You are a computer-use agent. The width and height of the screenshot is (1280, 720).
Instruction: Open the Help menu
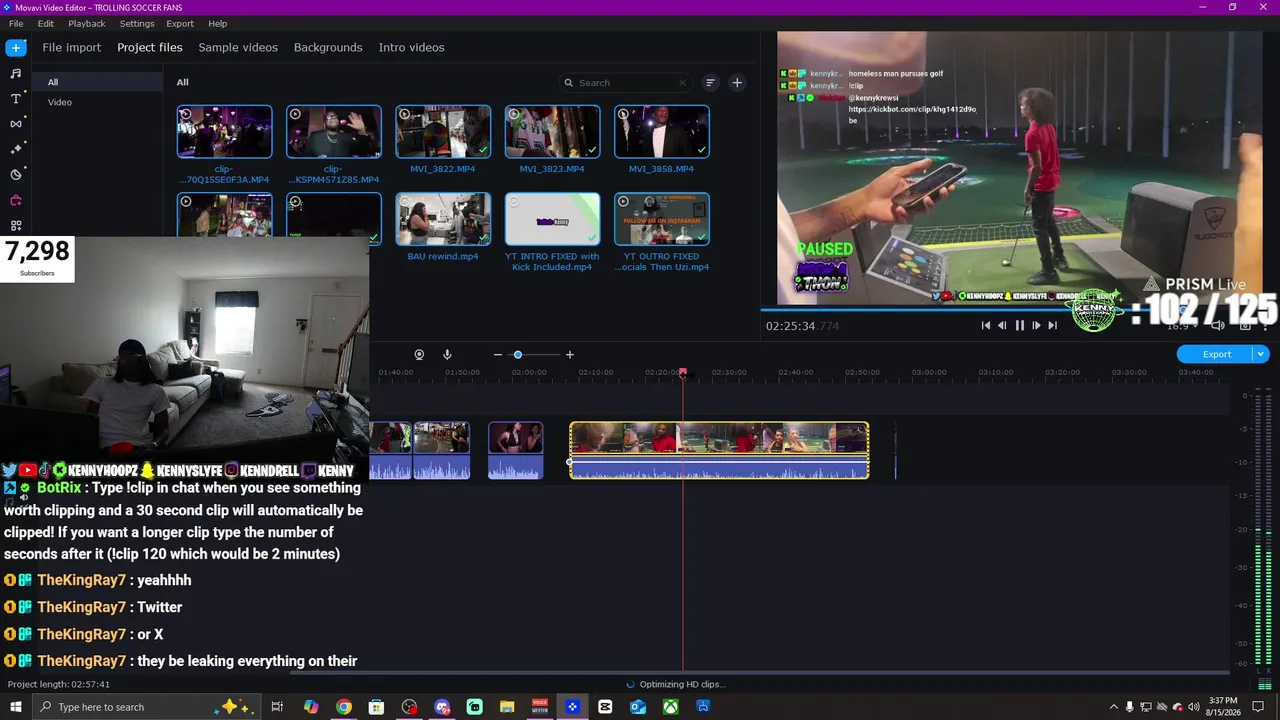pyautogui.click(x=218, y=23)
